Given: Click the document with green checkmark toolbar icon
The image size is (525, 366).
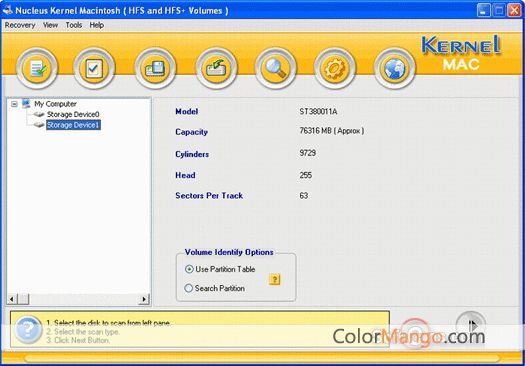Looking at the screenshot, I should [37, 68].
